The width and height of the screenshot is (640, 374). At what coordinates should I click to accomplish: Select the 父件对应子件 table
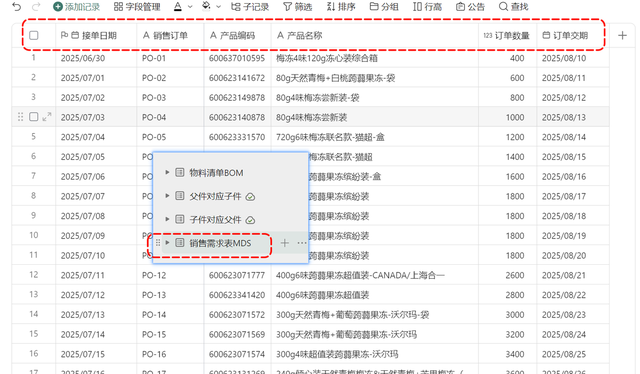pyautogui.click(x=215, y=196)
